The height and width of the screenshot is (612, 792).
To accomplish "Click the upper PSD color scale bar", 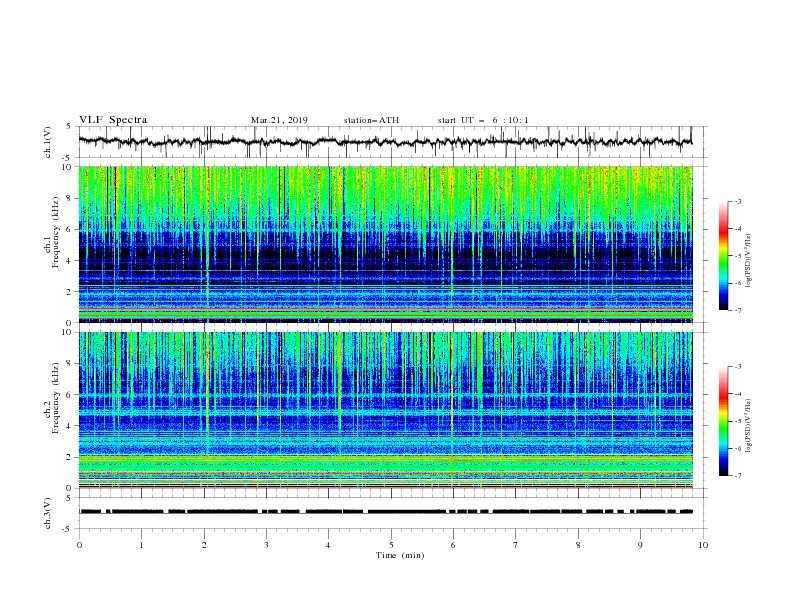I will [x=723, y=256].
